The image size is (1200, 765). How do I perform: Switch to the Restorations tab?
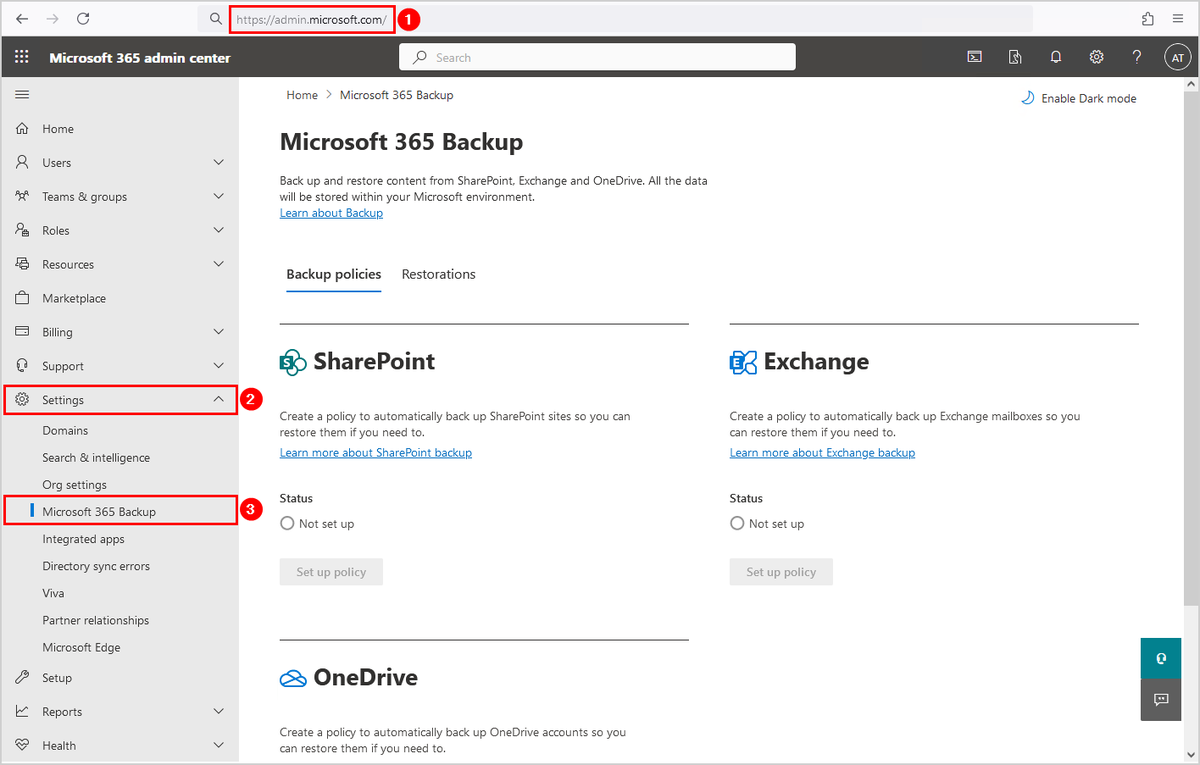(x=439, y=274)
